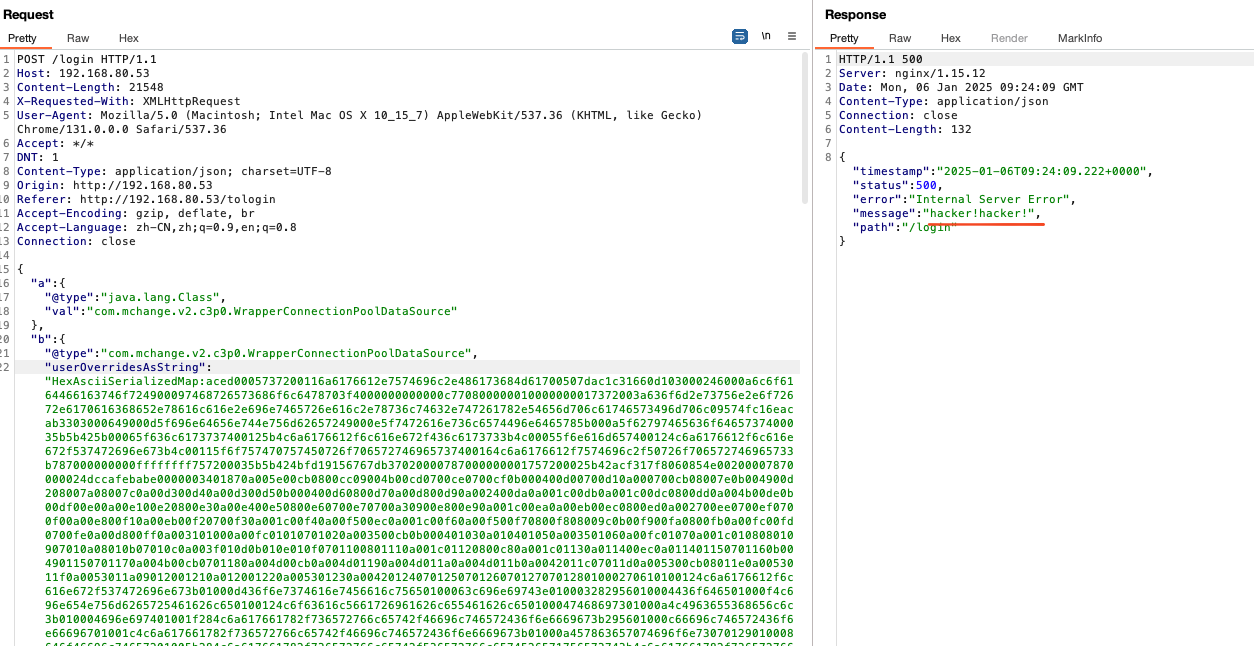Open the Request panel hamburger options menu

coord(792,36)
